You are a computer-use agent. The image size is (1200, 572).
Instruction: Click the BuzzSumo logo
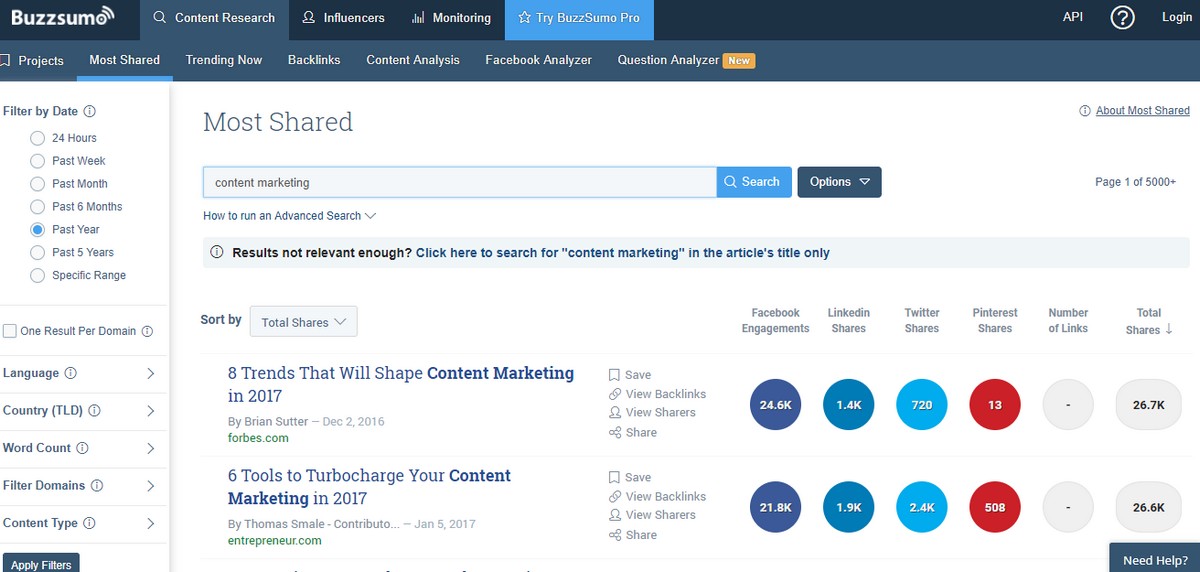click(x=62, y=18)
